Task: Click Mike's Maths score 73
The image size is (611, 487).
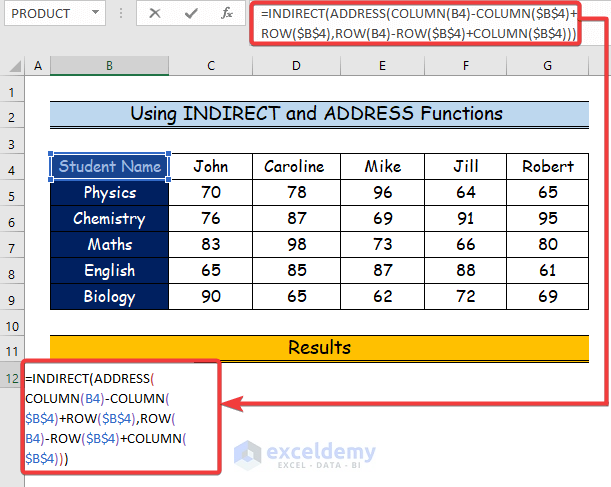Action: click(382, 245)
